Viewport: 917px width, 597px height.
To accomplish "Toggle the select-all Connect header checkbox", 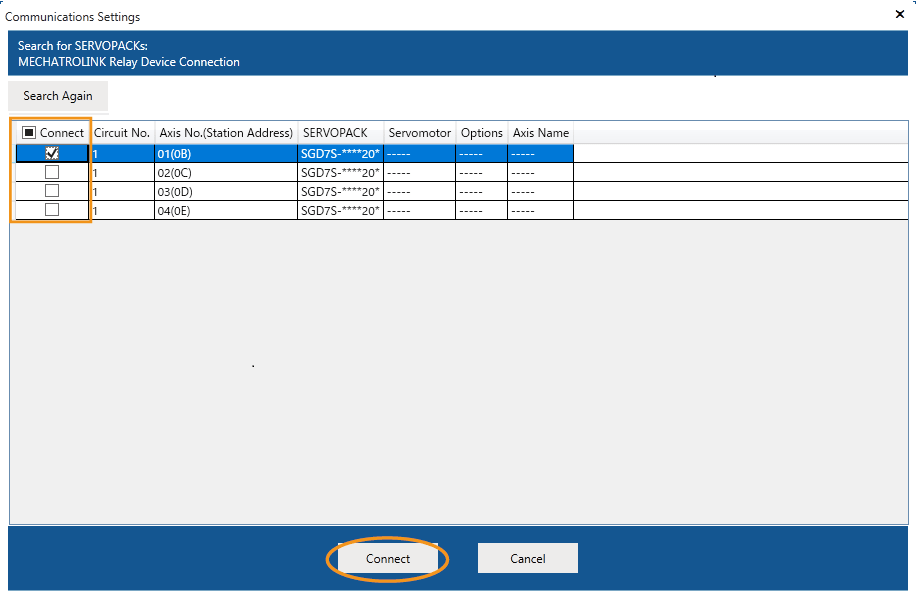I will 29,133.
